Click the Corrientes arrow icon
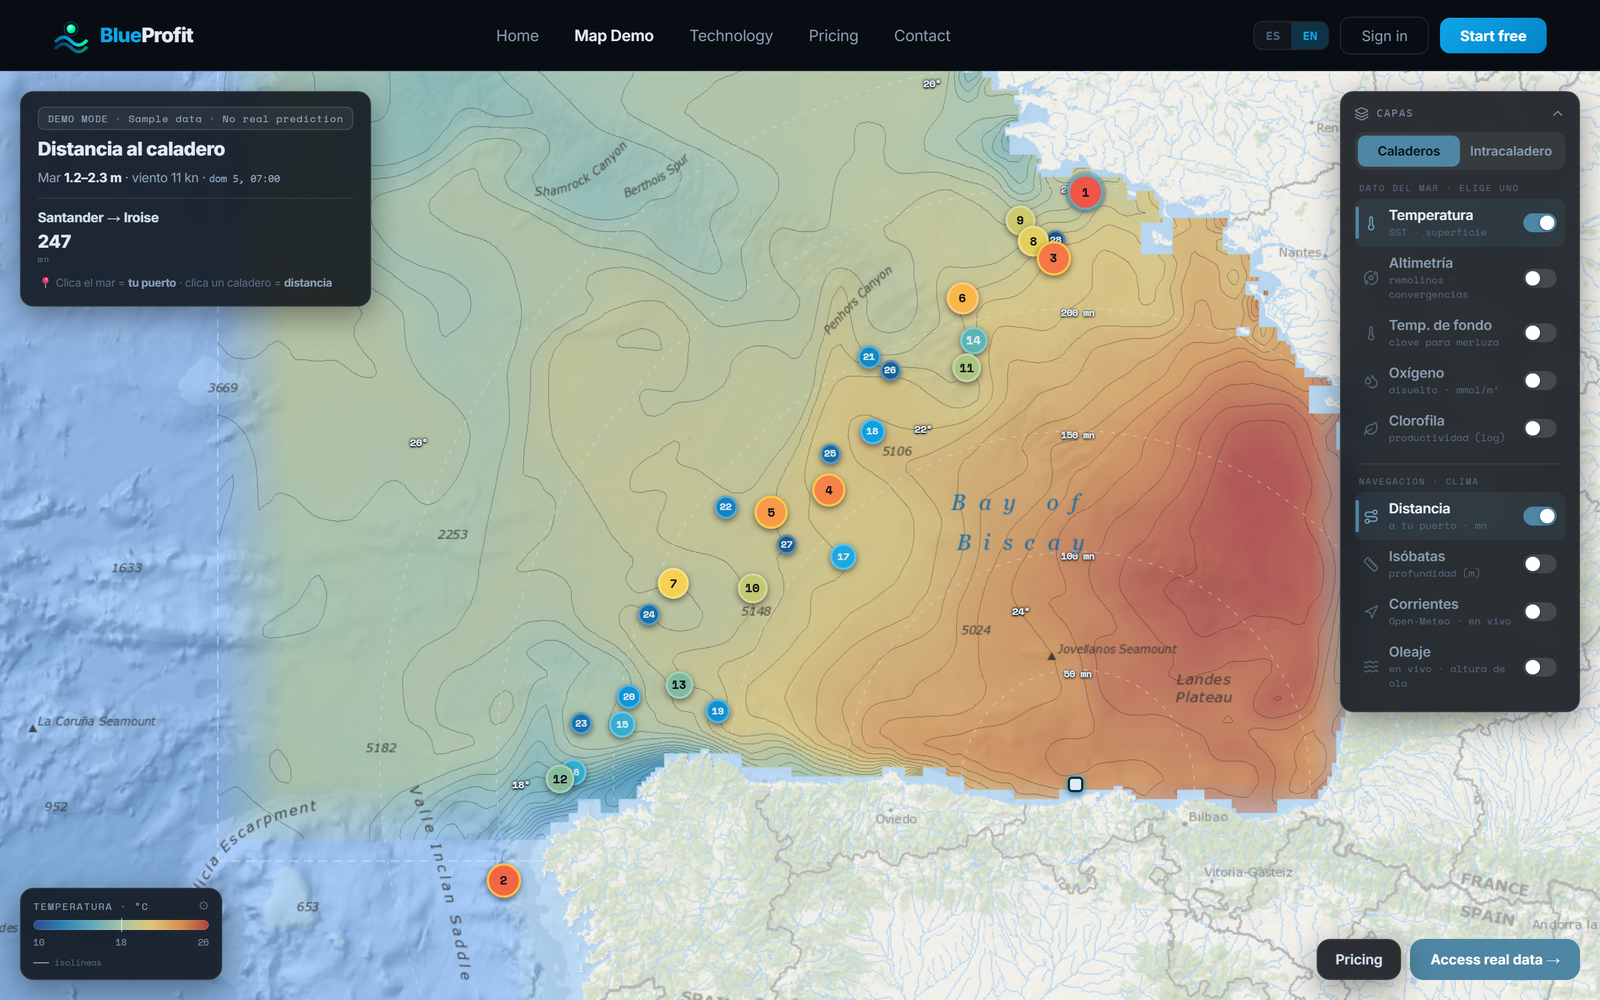Viewport: 1600px width, 1000px height. point(1371,612)
